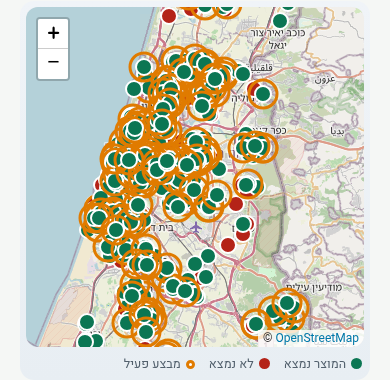Image resolution: width=390 pixels, height=380 pixels.
Task: Click orange ring legend for מבצע פעיל
Action: [190, 364]
